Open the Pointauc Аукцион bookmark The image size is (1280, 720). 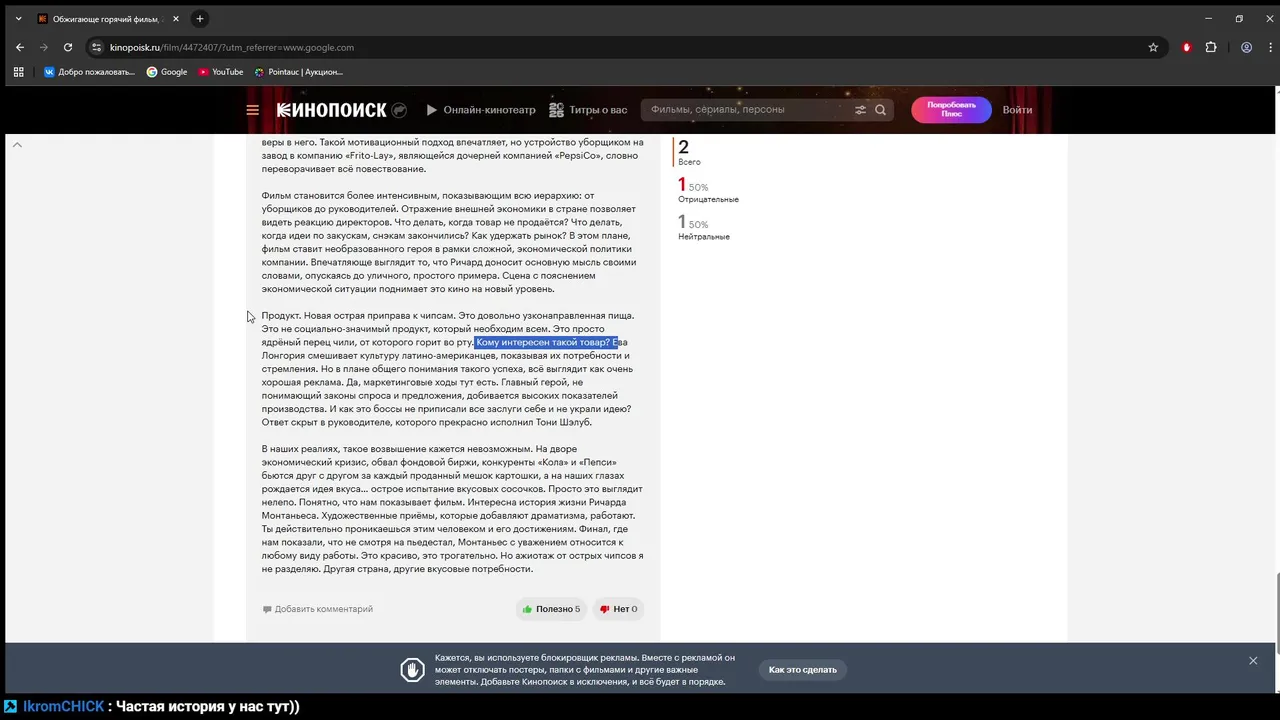click(x=299, y=72)
